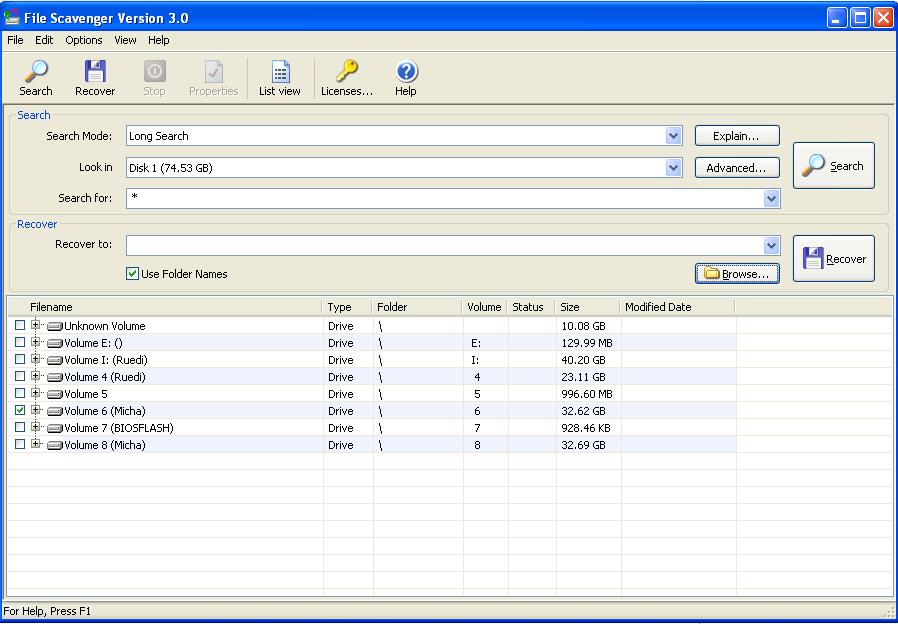The image size is (898, 624).
Task: Open Help via the question mark icon
Action: point(406,72)
